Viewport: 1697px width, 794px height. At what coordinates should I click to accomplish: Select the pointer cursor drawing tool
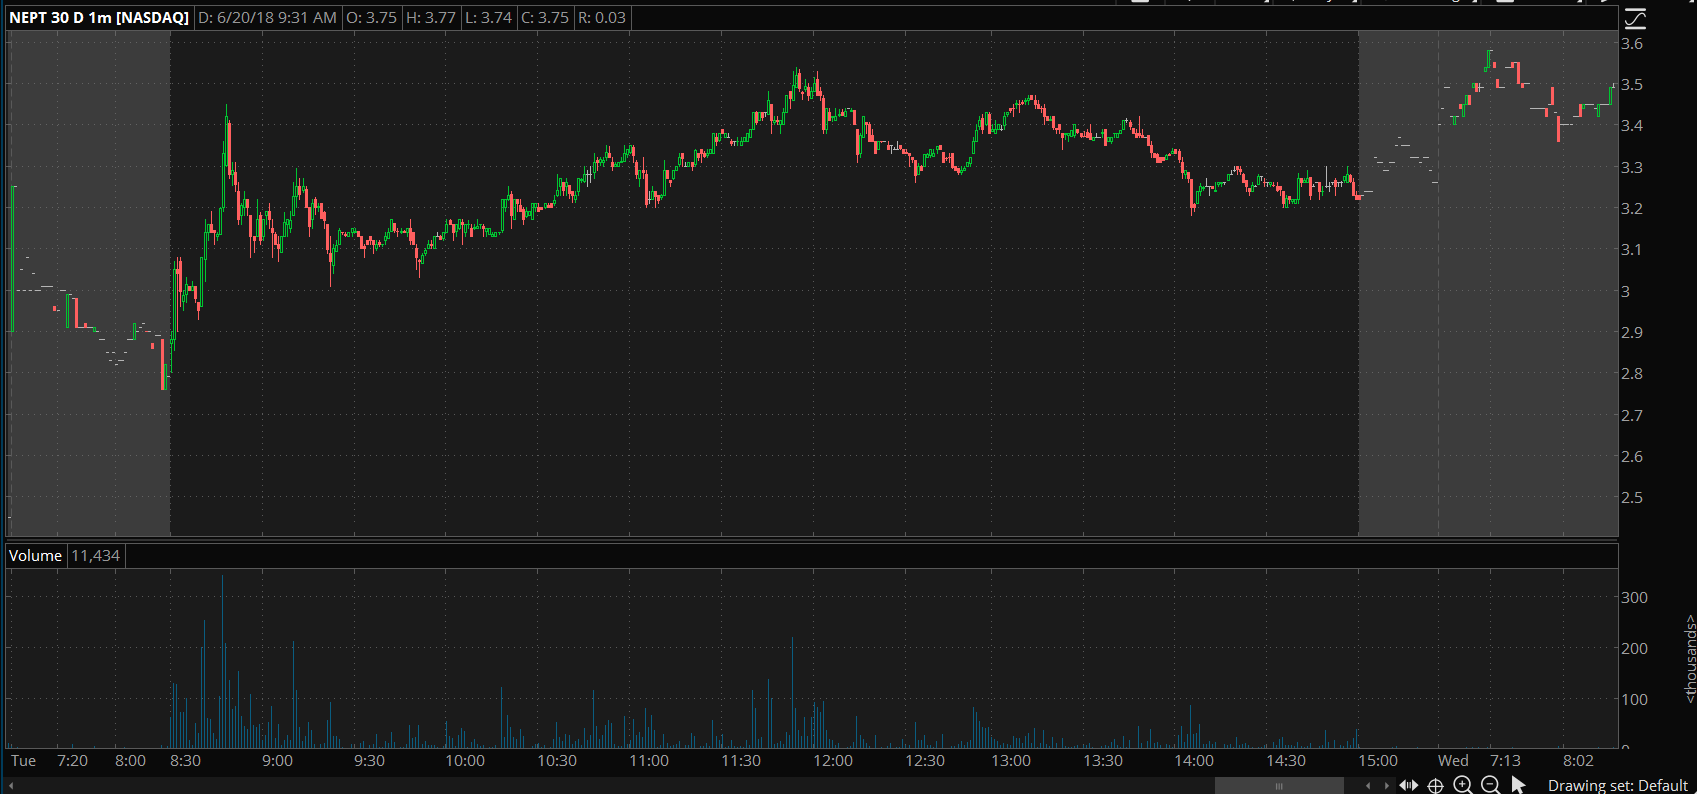1518,785
